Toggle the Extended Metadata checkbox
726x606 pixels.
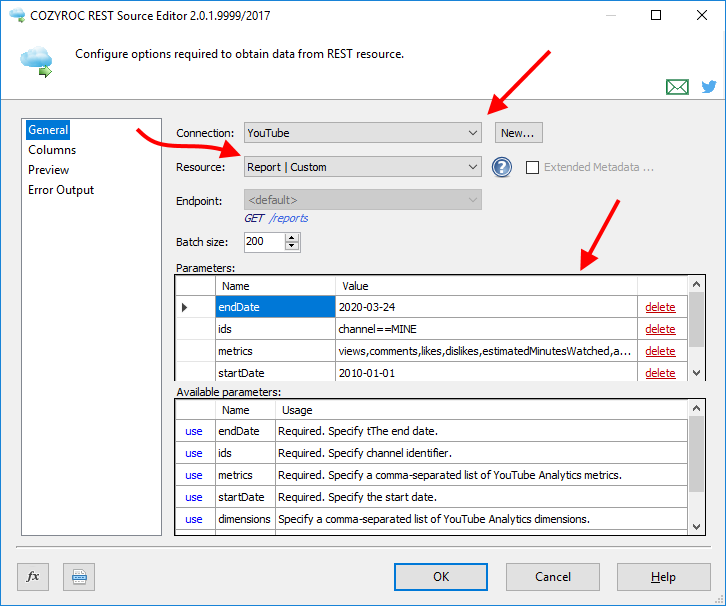532,167
